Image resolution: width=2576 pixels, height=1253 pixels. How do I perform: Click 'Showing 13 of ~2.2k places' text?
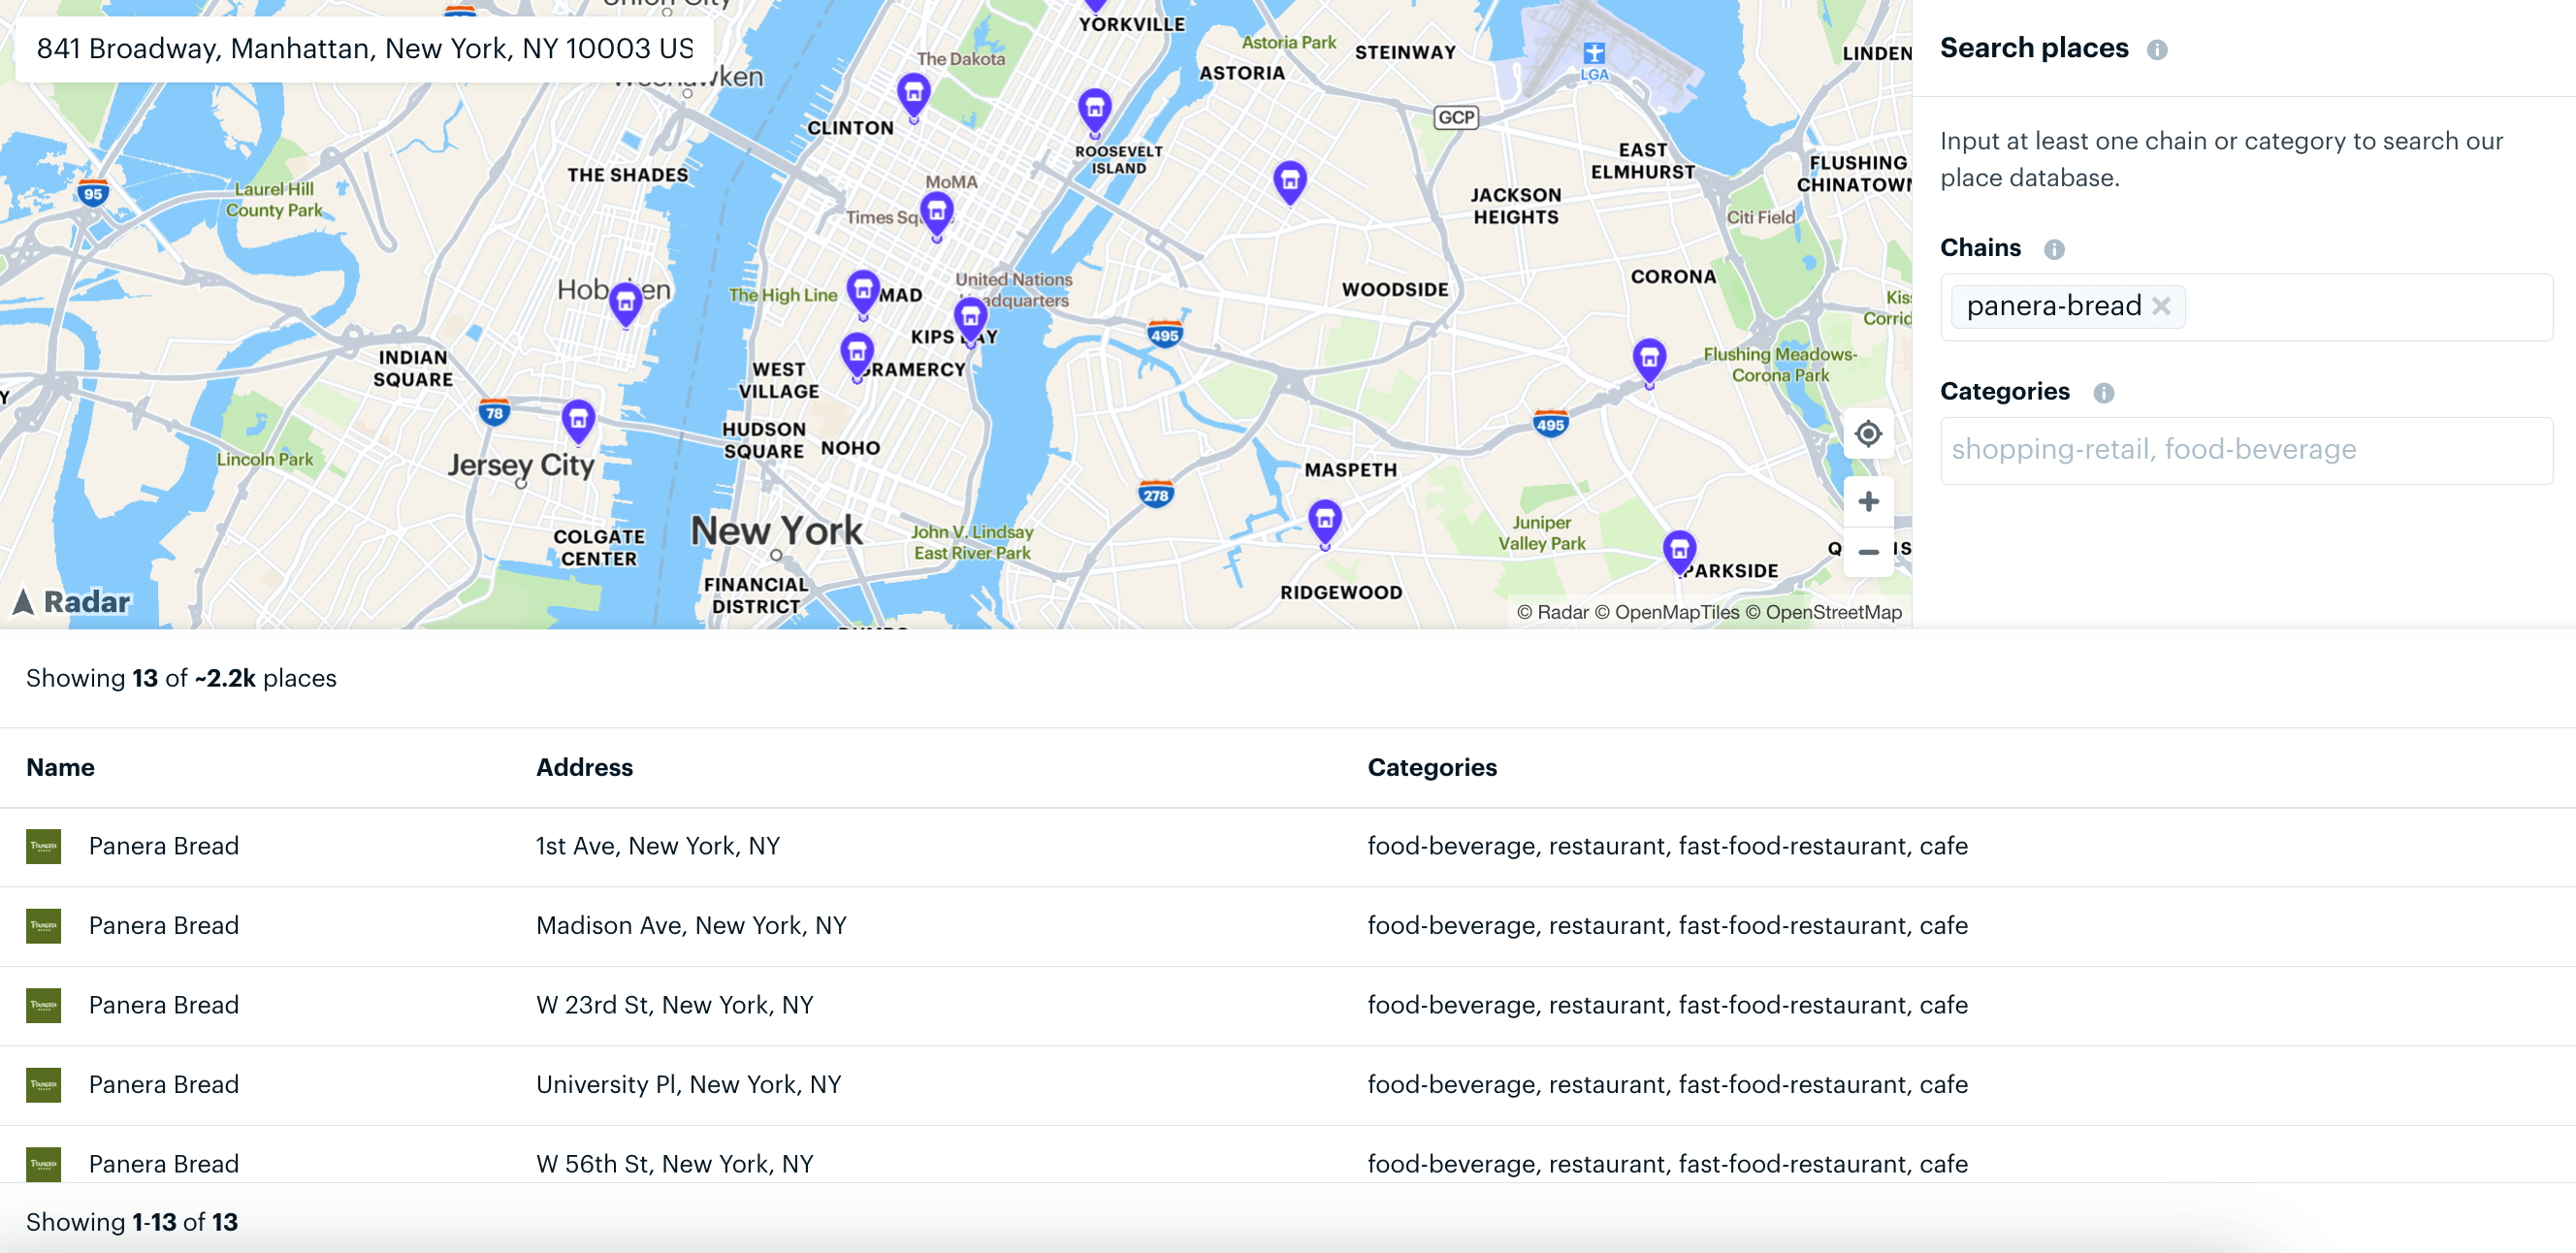pyautogui.click(x=181, y=678)
